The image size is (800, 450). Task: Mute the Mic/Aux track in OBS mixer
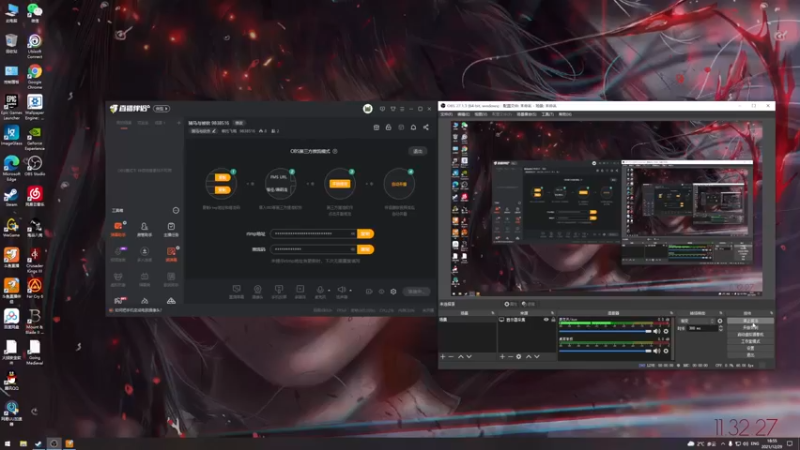pos(657,332)
